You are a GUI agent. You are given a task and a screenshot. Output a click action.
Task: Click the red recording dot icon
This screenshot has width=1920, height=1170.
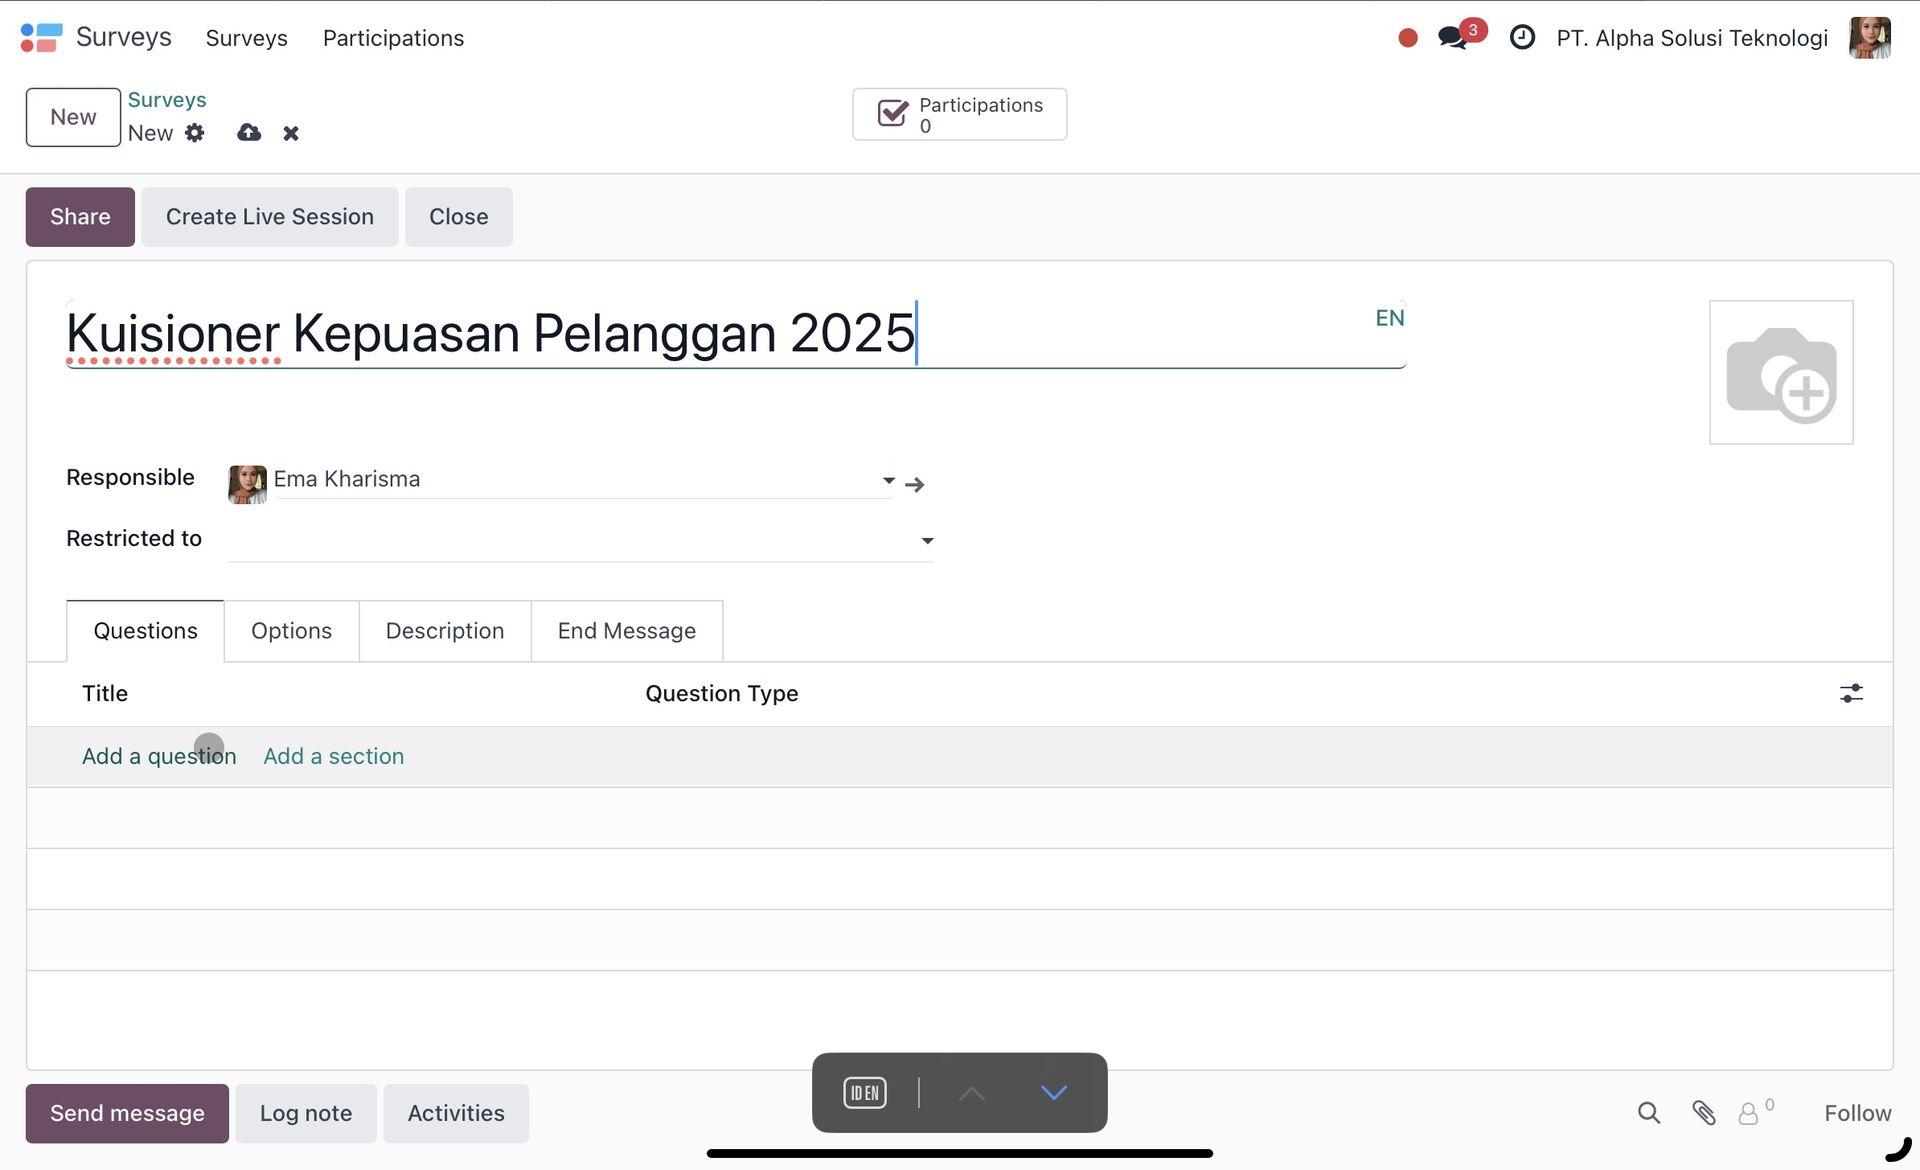click(1408, 38)
